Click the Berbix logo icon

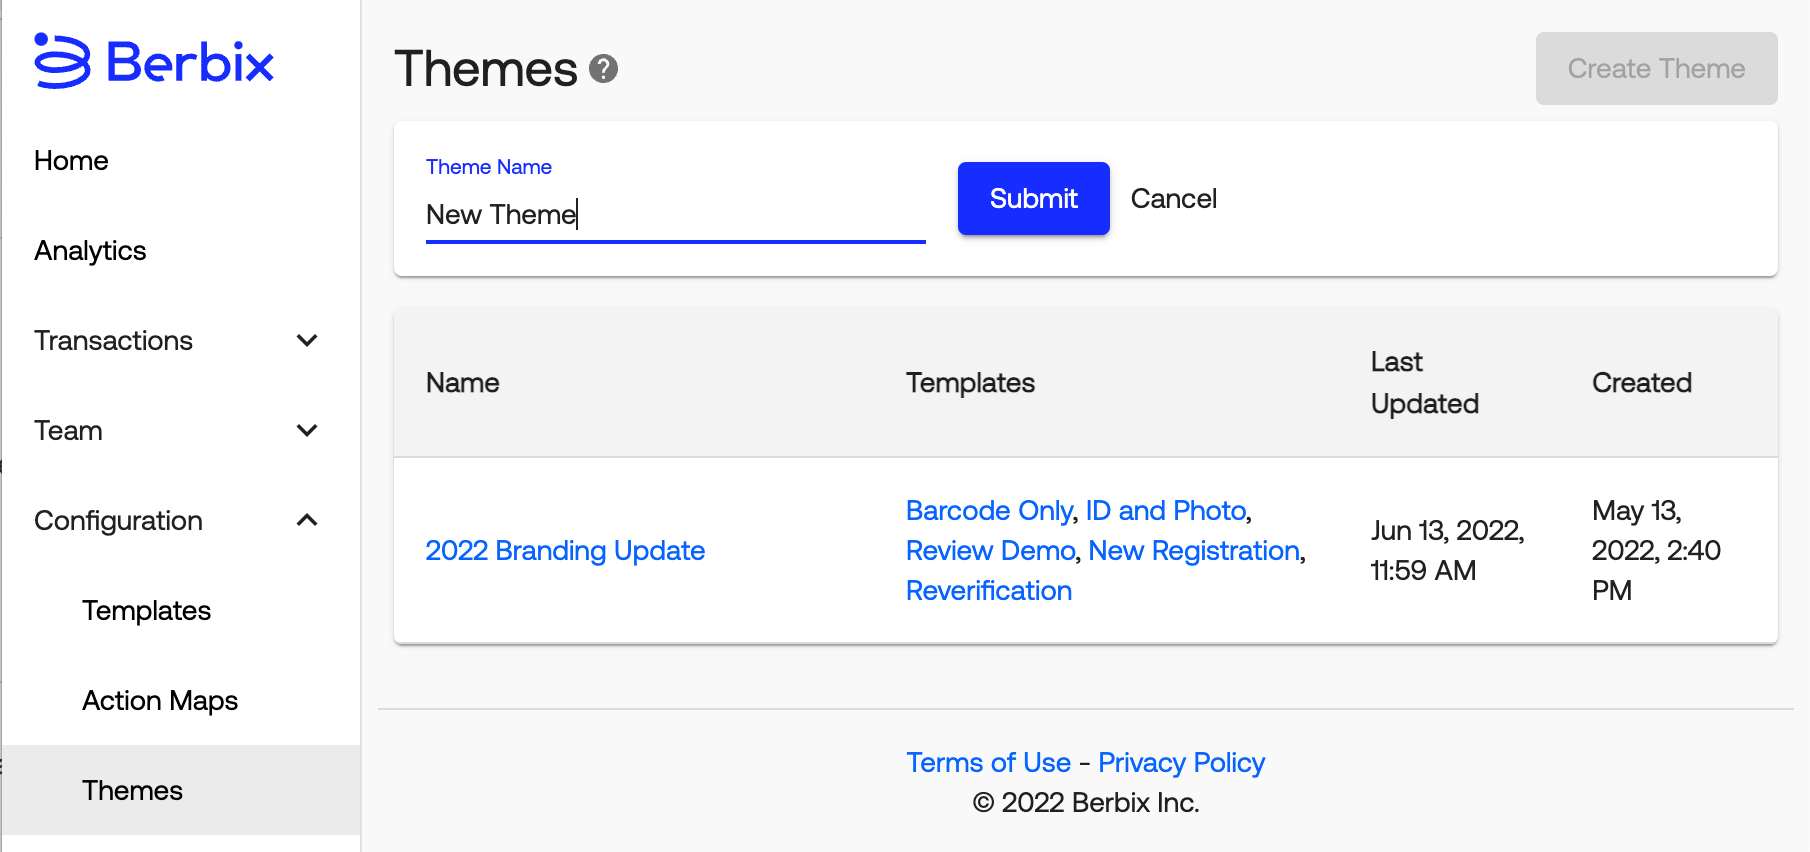tap(62, 61)
